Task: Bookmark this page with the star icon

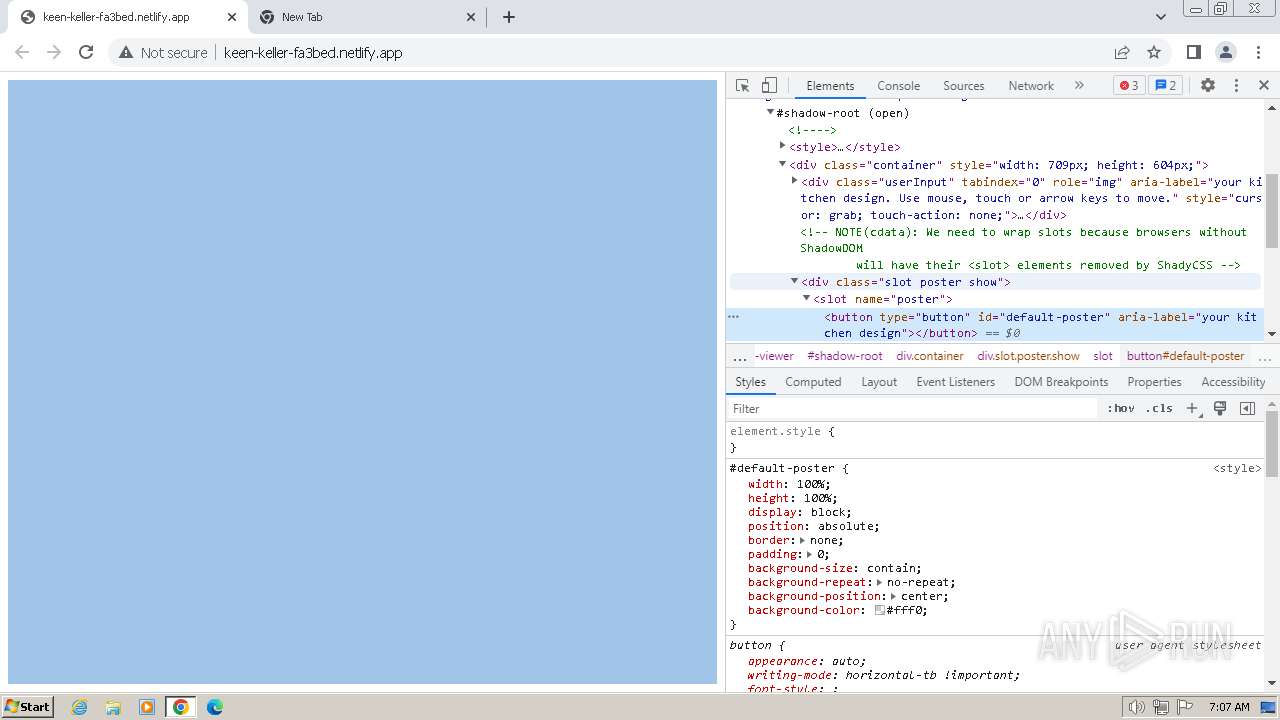Action: [1154, 52]
